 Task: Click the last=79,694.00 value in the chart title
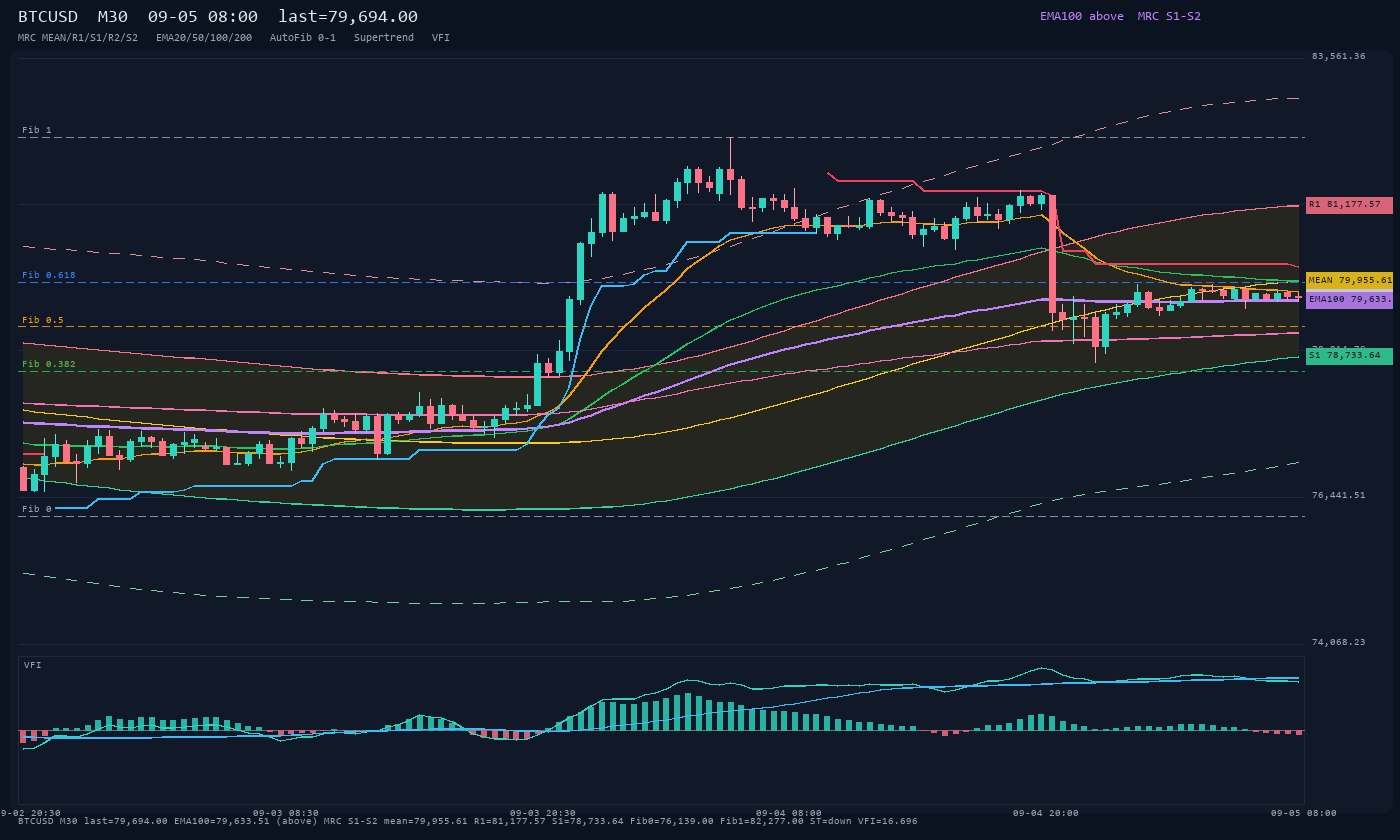[x=348, y=17]
